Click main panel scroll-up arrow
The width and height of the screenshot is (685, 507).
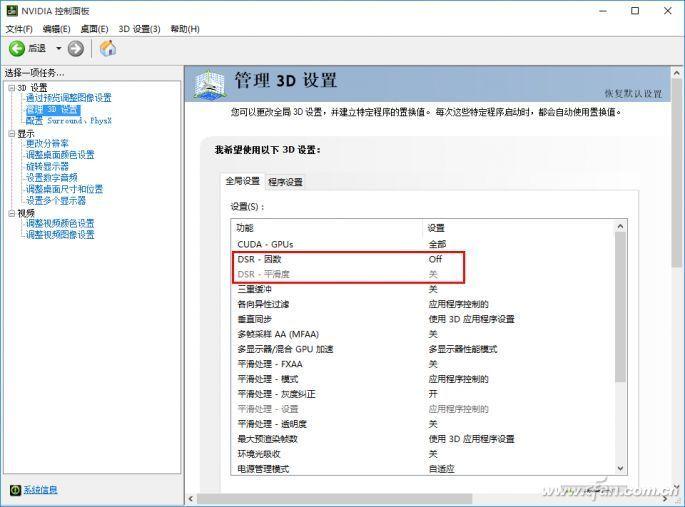tap(677, 73)
